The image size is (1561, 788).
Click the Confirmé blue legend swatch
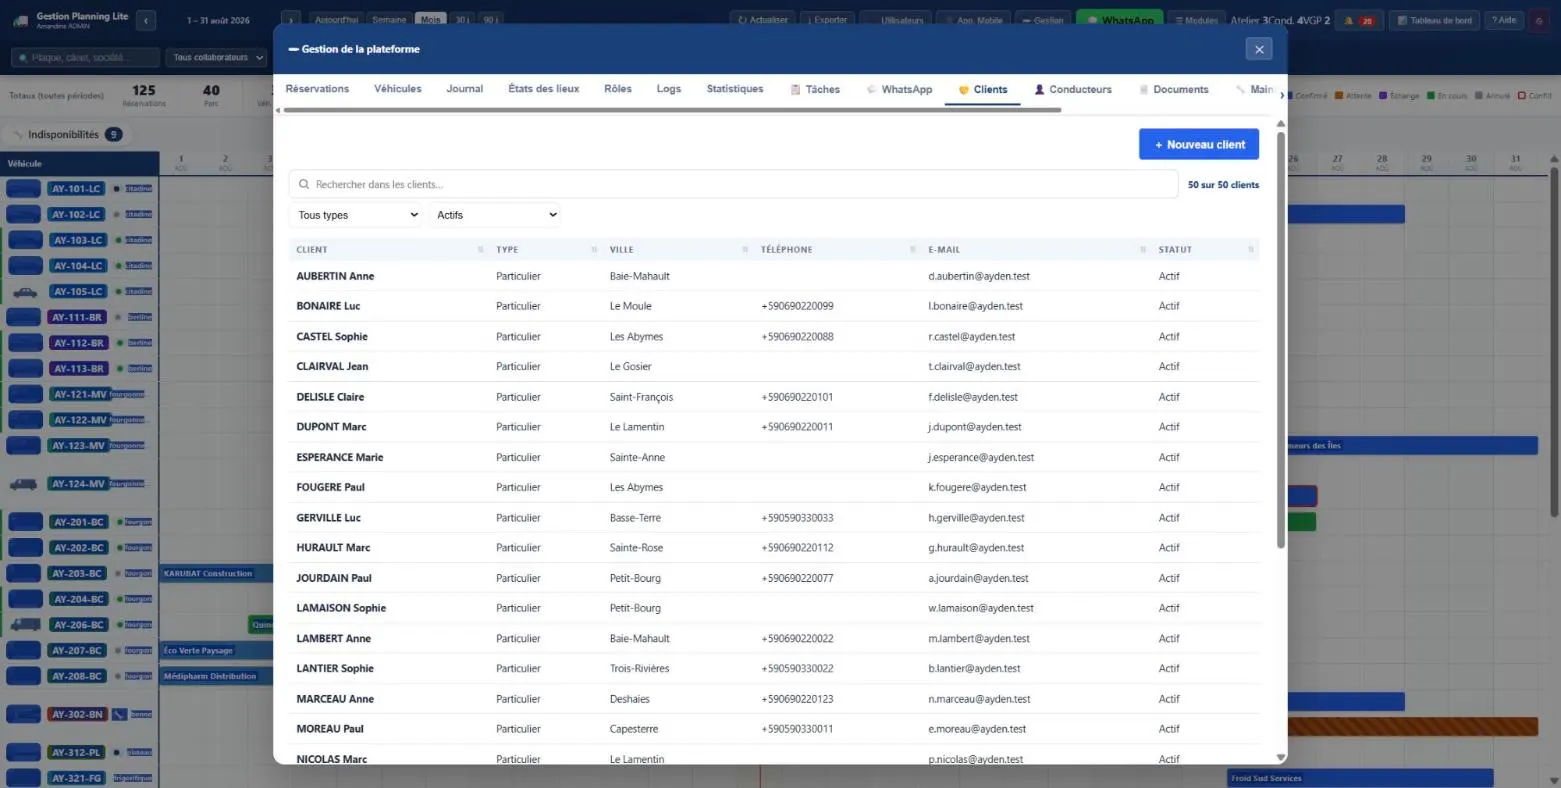click(x=1290, y=96)
